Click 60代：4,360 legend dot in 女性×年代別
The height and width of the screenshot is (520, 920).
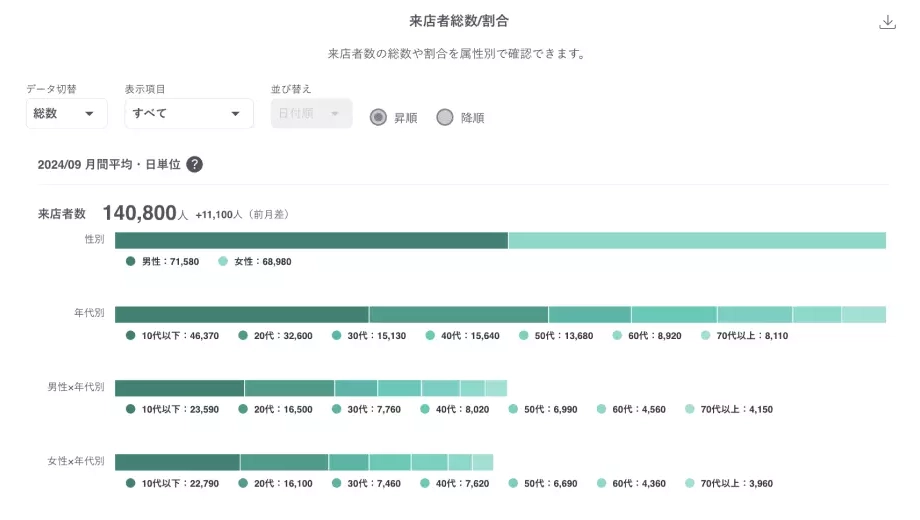pyautogui.click(x=601, y=483)
